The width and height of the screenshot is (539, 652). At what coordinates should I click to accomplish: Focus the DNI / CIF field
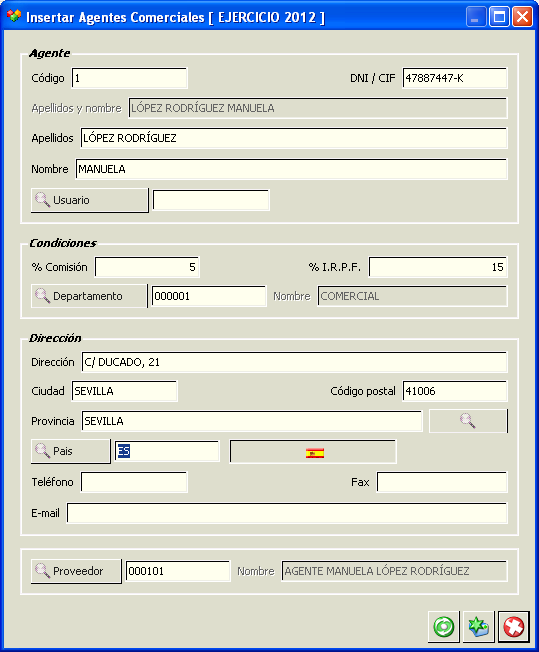pyautogui.click(x=455, y=78)
